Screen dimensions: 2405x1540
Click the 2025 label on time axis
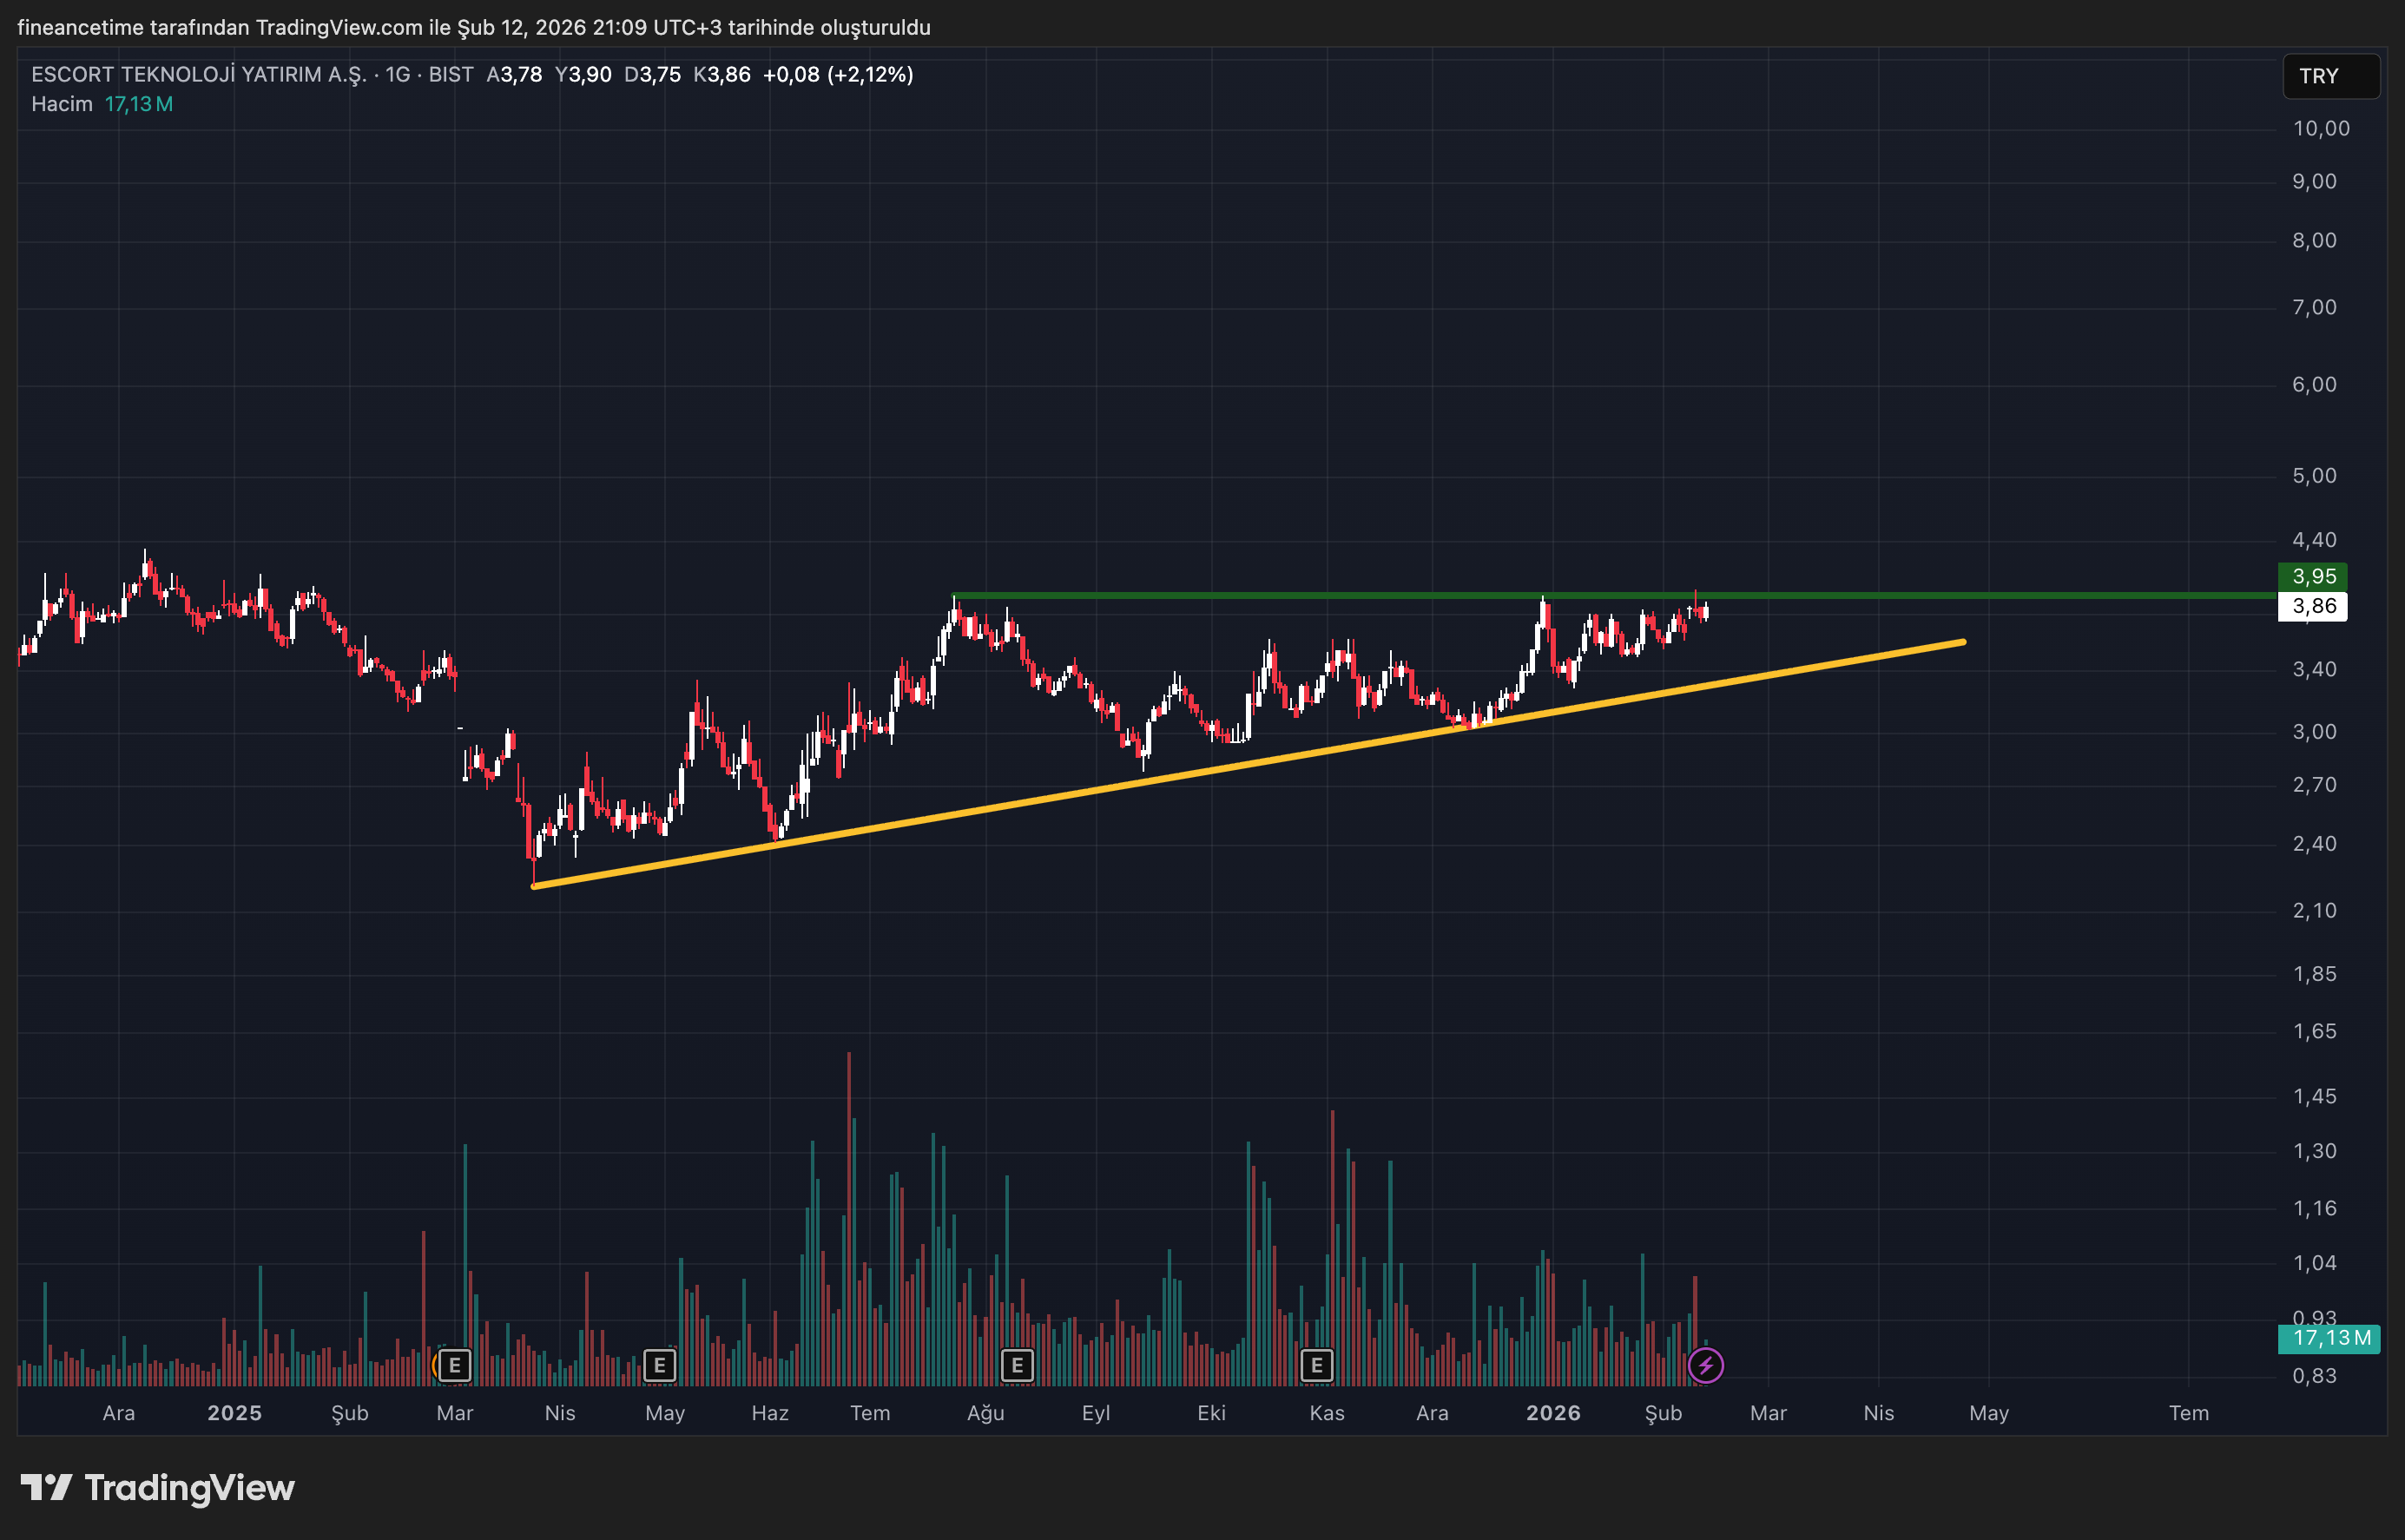click(234, 1413)
